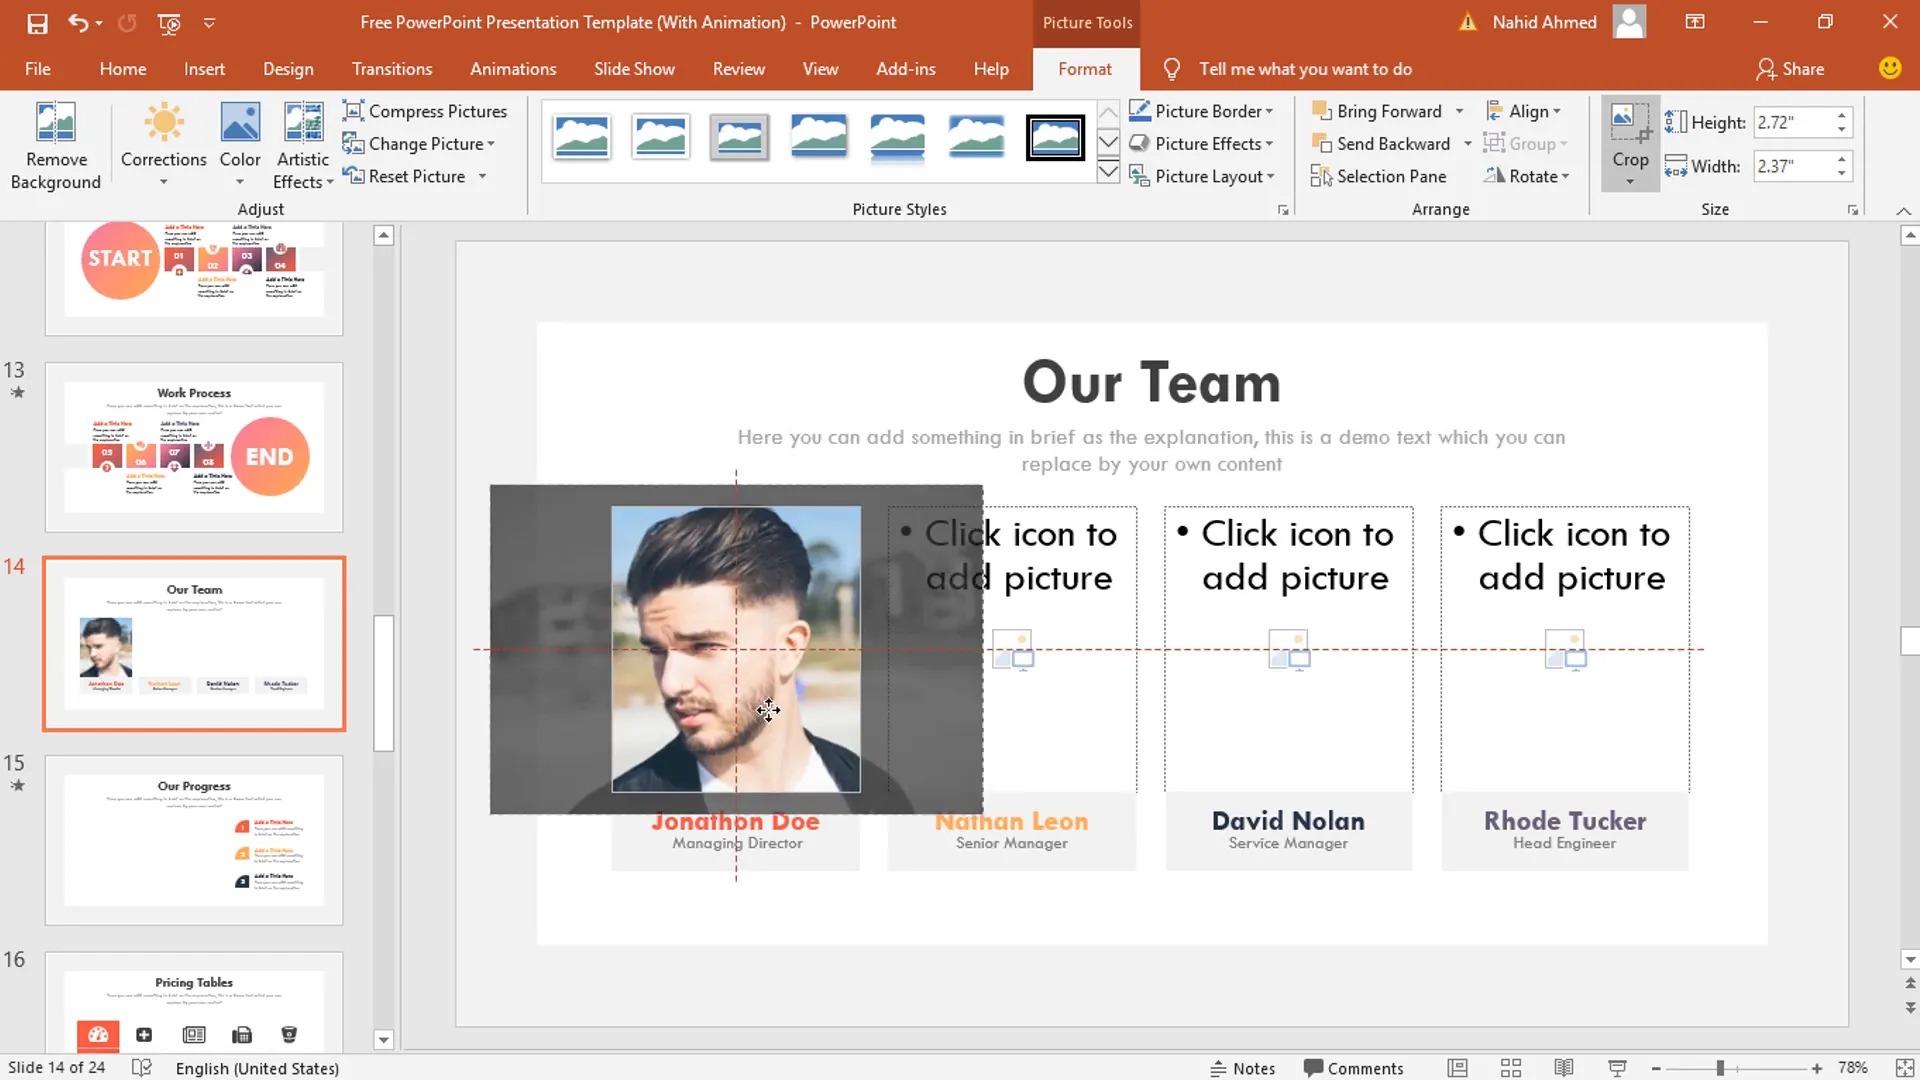The height and width of the screenshot is (1080, 1920).
Task: Click the Crop tool
Action: [1630, 144]
